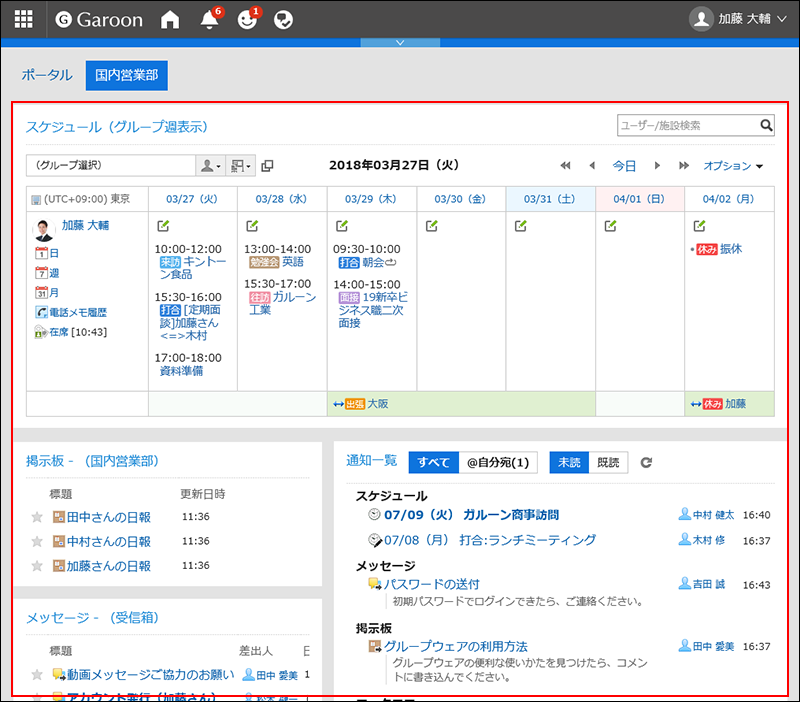Go to Garoon home icon

coord(170,19)
